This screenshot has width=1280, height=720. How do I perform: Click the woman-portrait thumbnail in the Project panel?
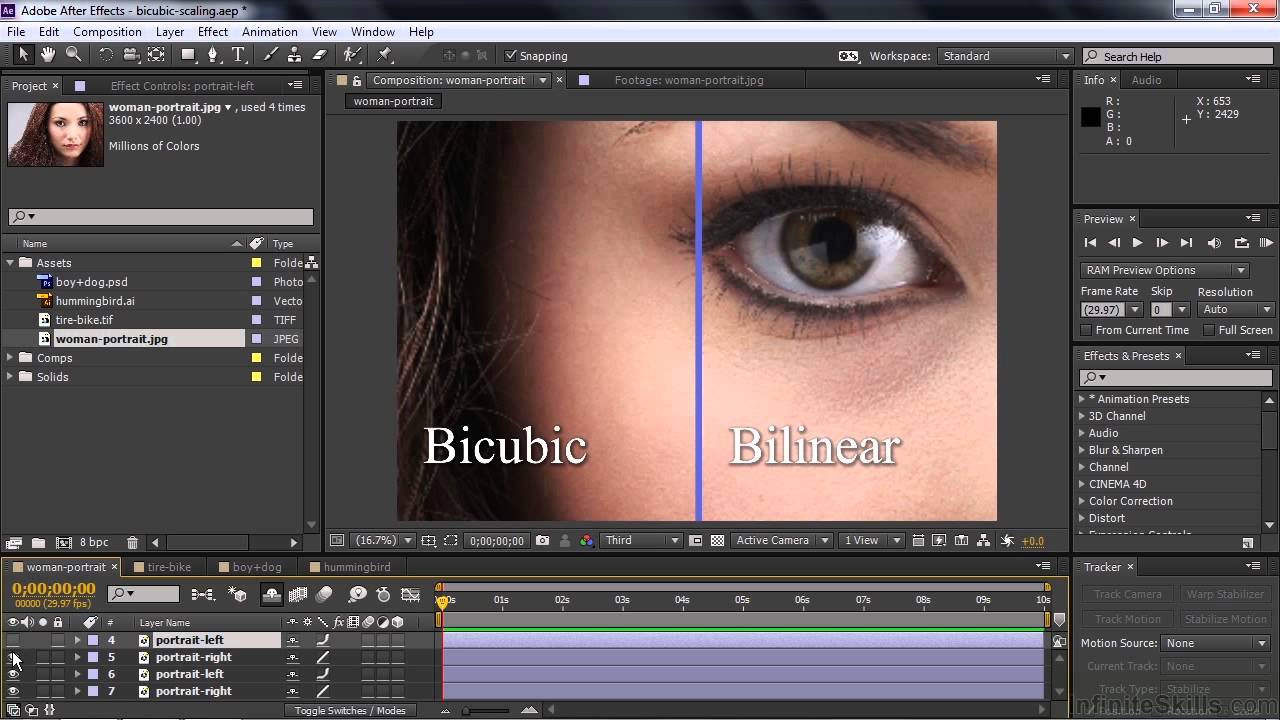coord(55,133)
